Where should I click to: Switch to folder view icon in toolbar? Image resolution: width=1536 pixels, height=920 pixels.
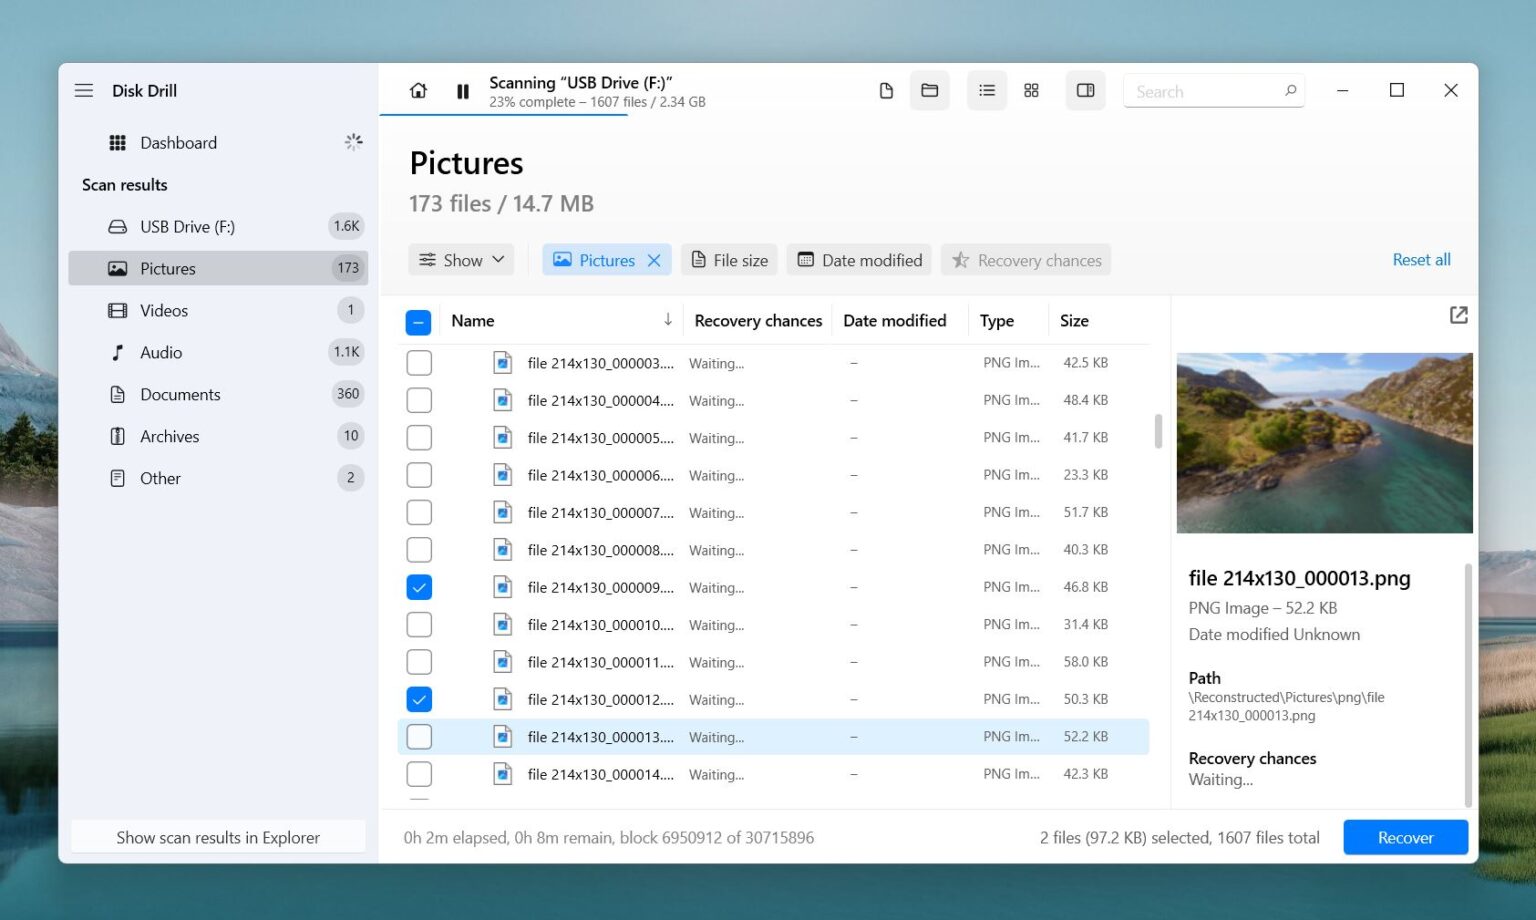point(929,91)
